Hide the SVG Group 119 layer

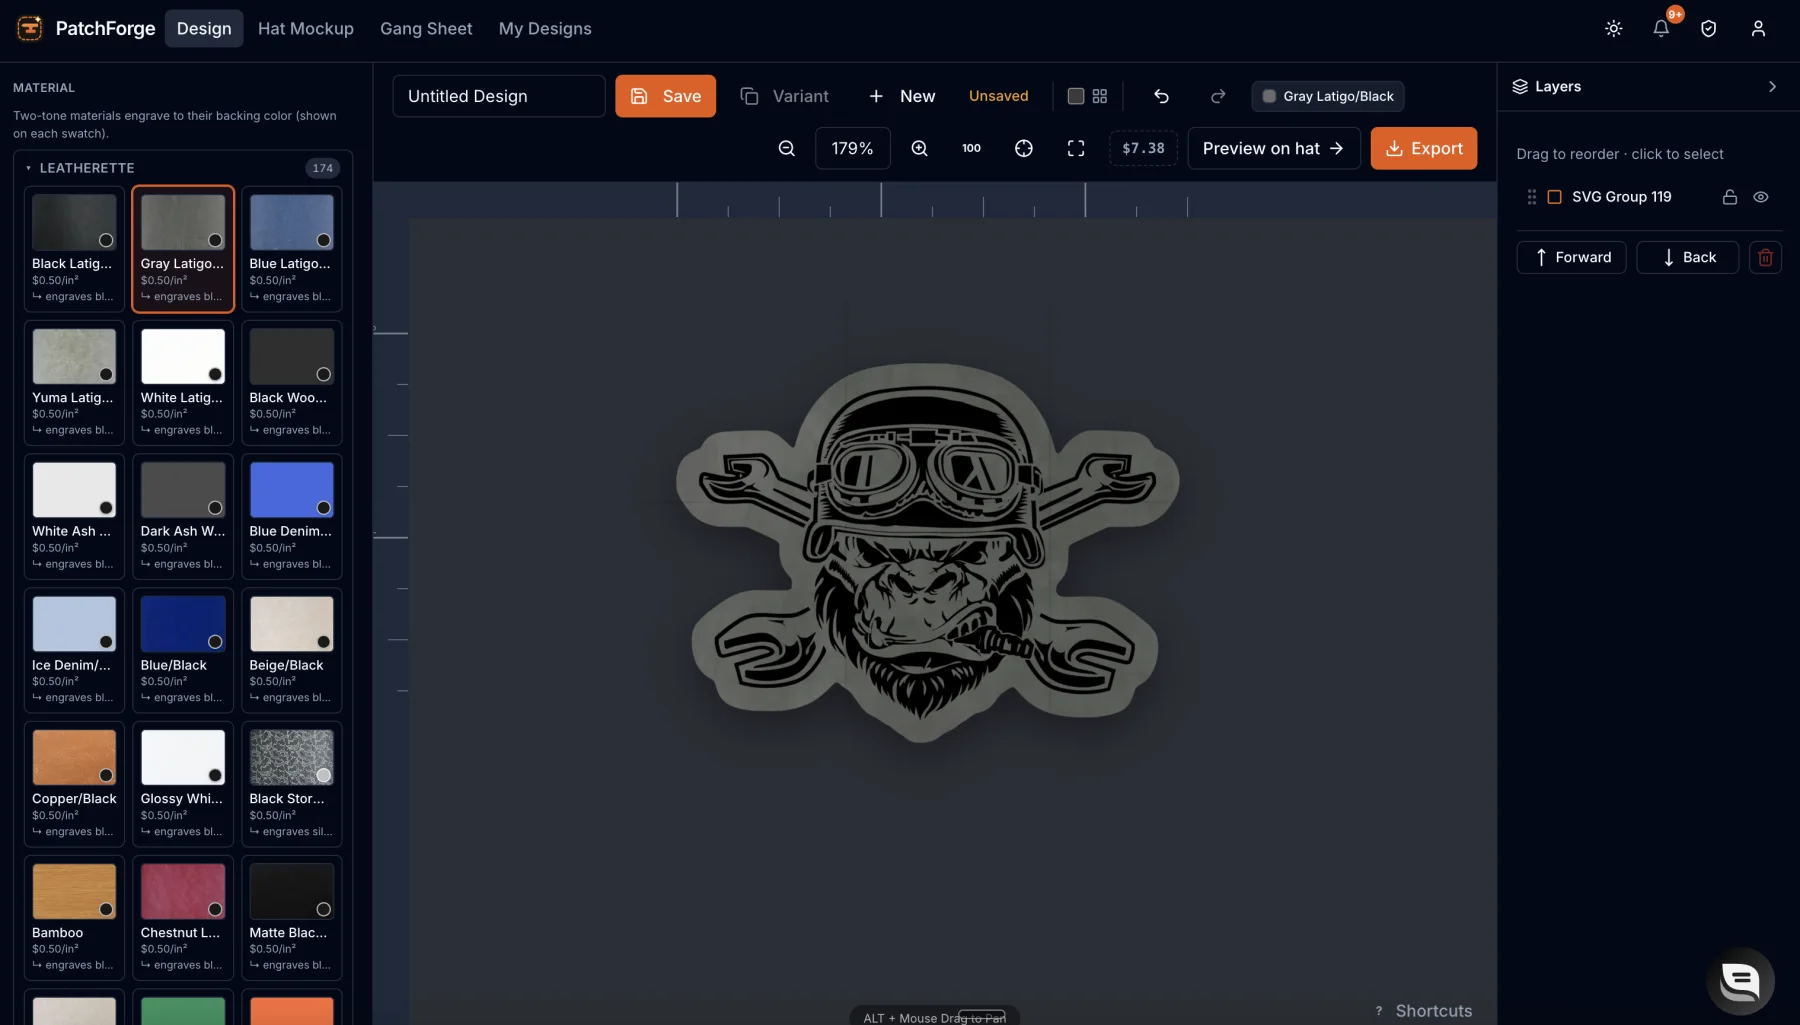(x=1761, y=197)
